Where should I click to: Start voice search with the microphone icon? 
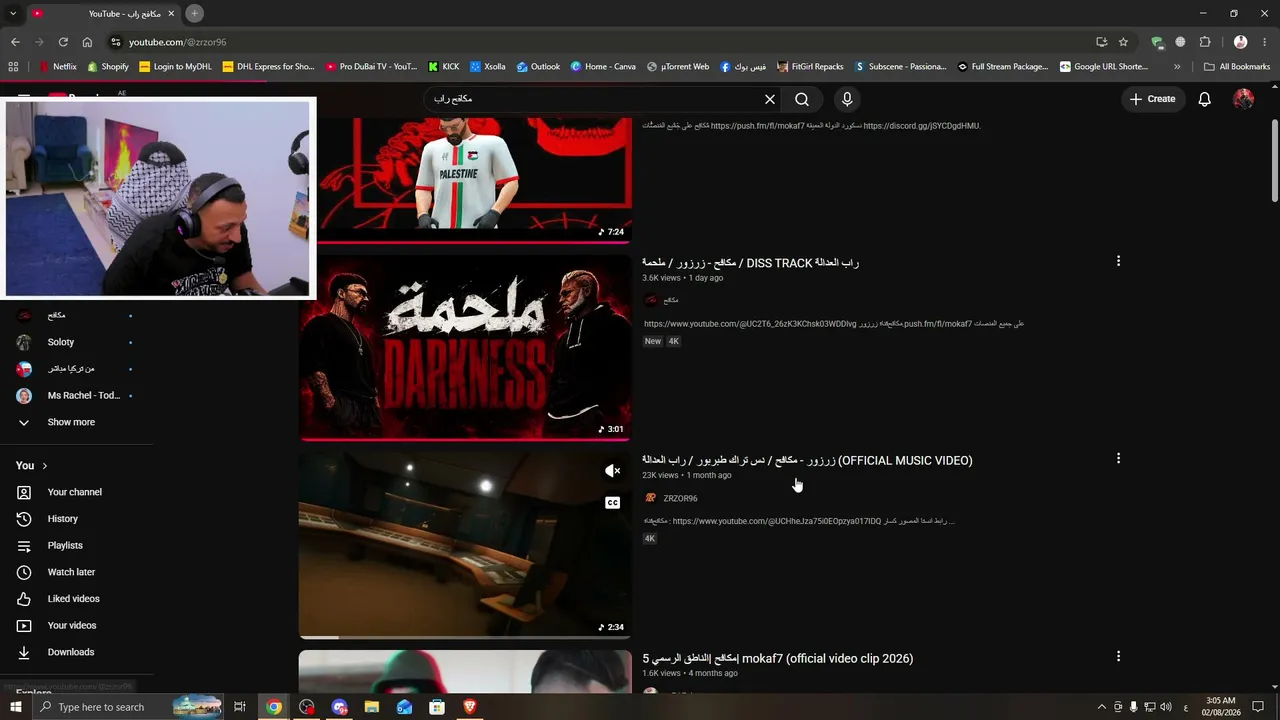pyautogui.click(x=847, y=99)
